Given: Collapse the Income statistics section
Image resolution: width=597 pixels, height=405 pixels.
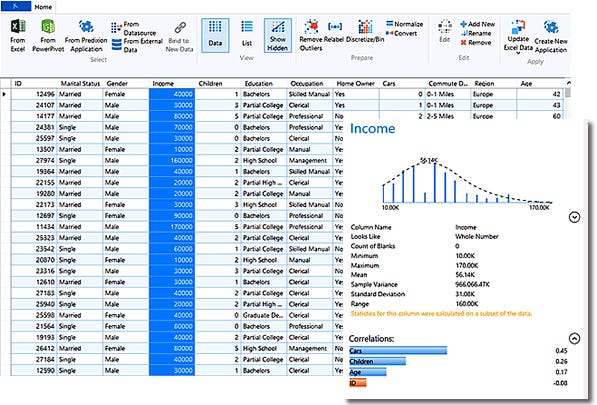Looking at the screenshot, I should pyautogui.click(x=574, y=217).
